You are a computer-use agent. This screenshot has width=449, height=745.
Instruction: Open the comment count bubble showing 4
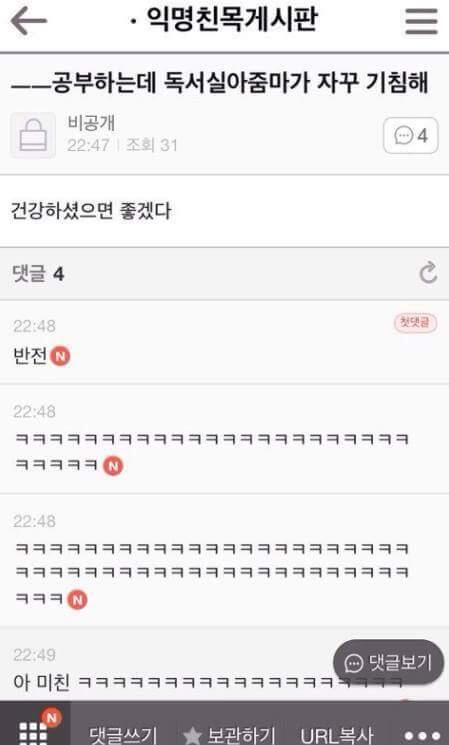tap(411, 136)
